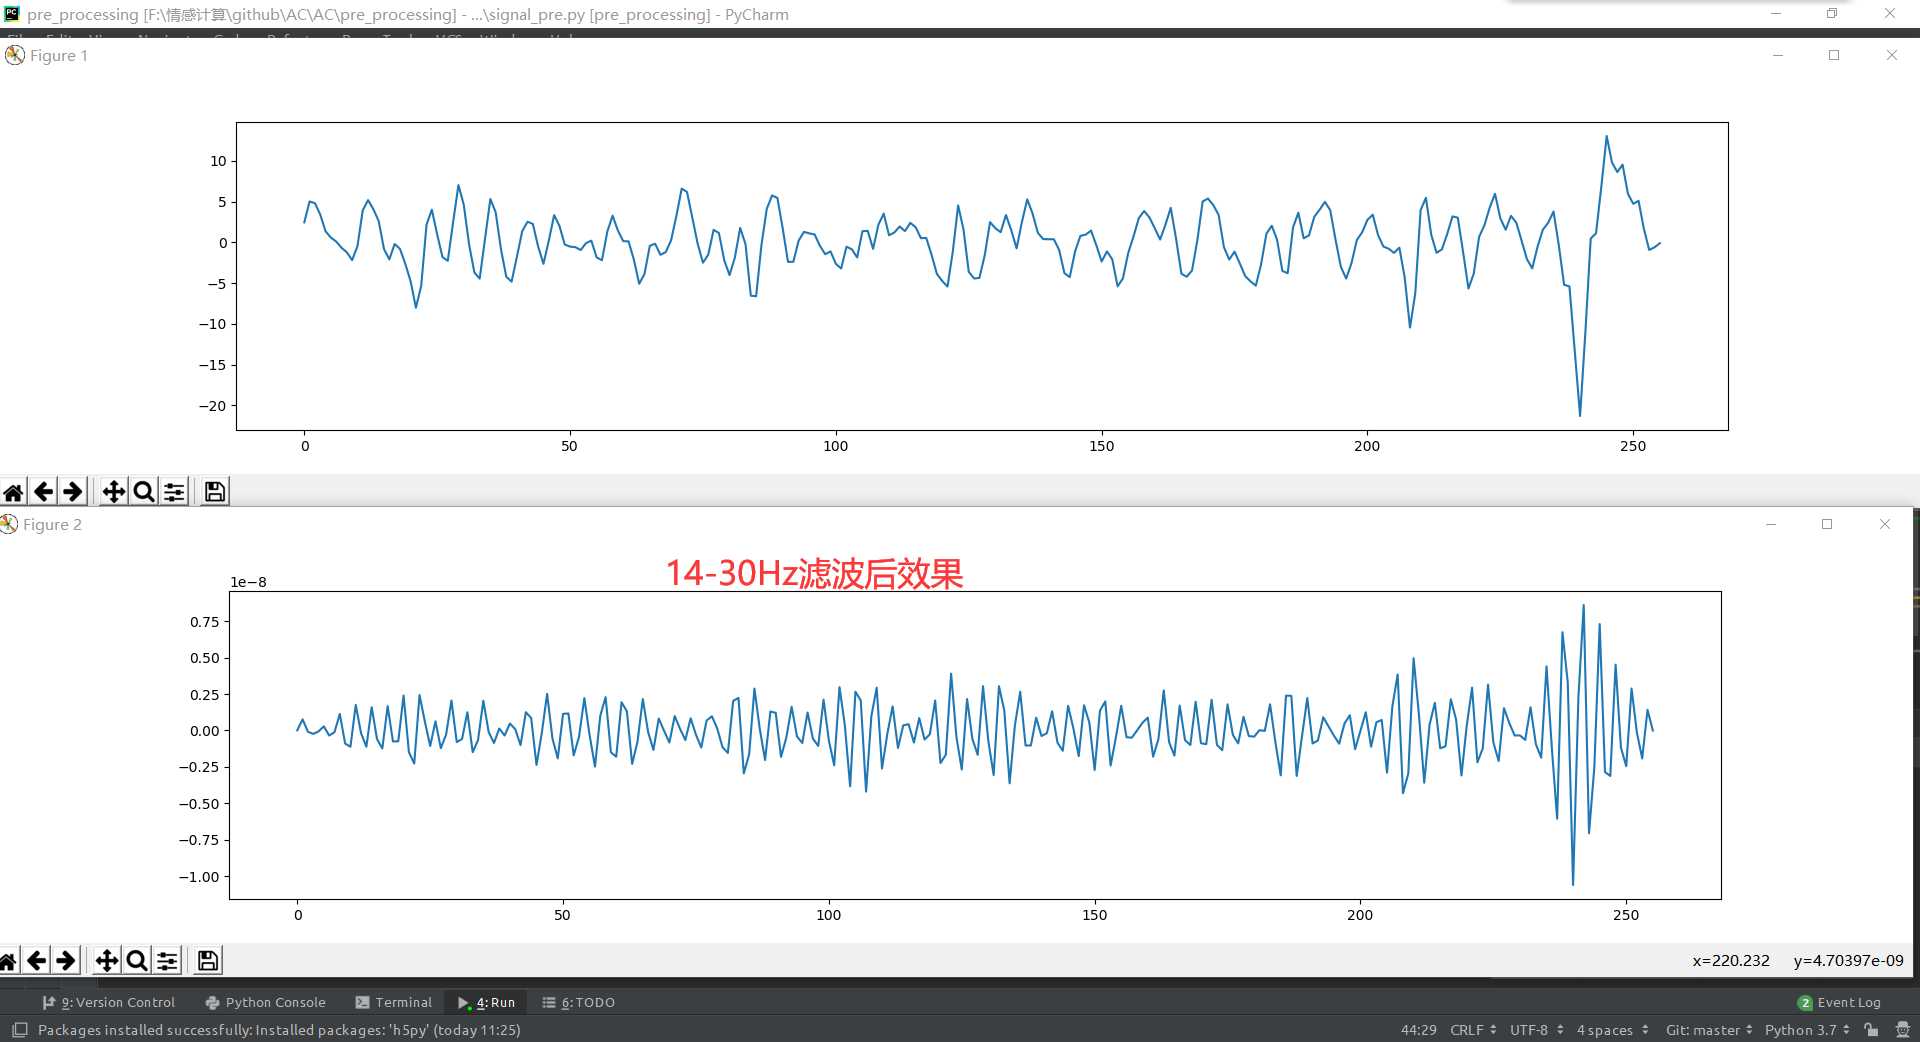
Task: Reset Figure 1 view with Home icon
Action: [13, 491]
